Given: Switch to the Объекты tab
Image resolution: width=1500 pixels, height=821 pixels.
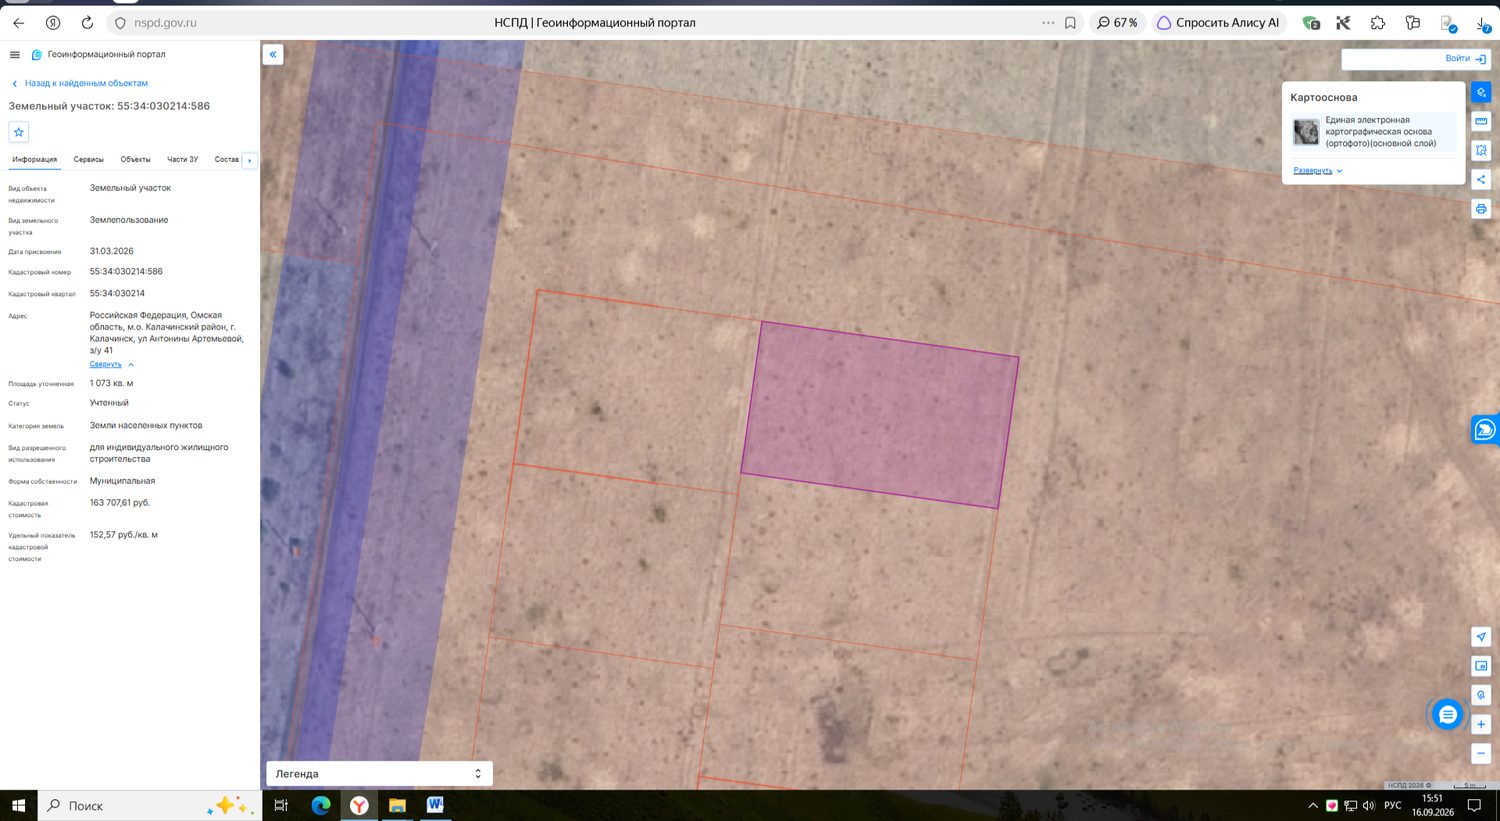Looking at the screenshot, I should pyautogui.click(x=135, y=160).
